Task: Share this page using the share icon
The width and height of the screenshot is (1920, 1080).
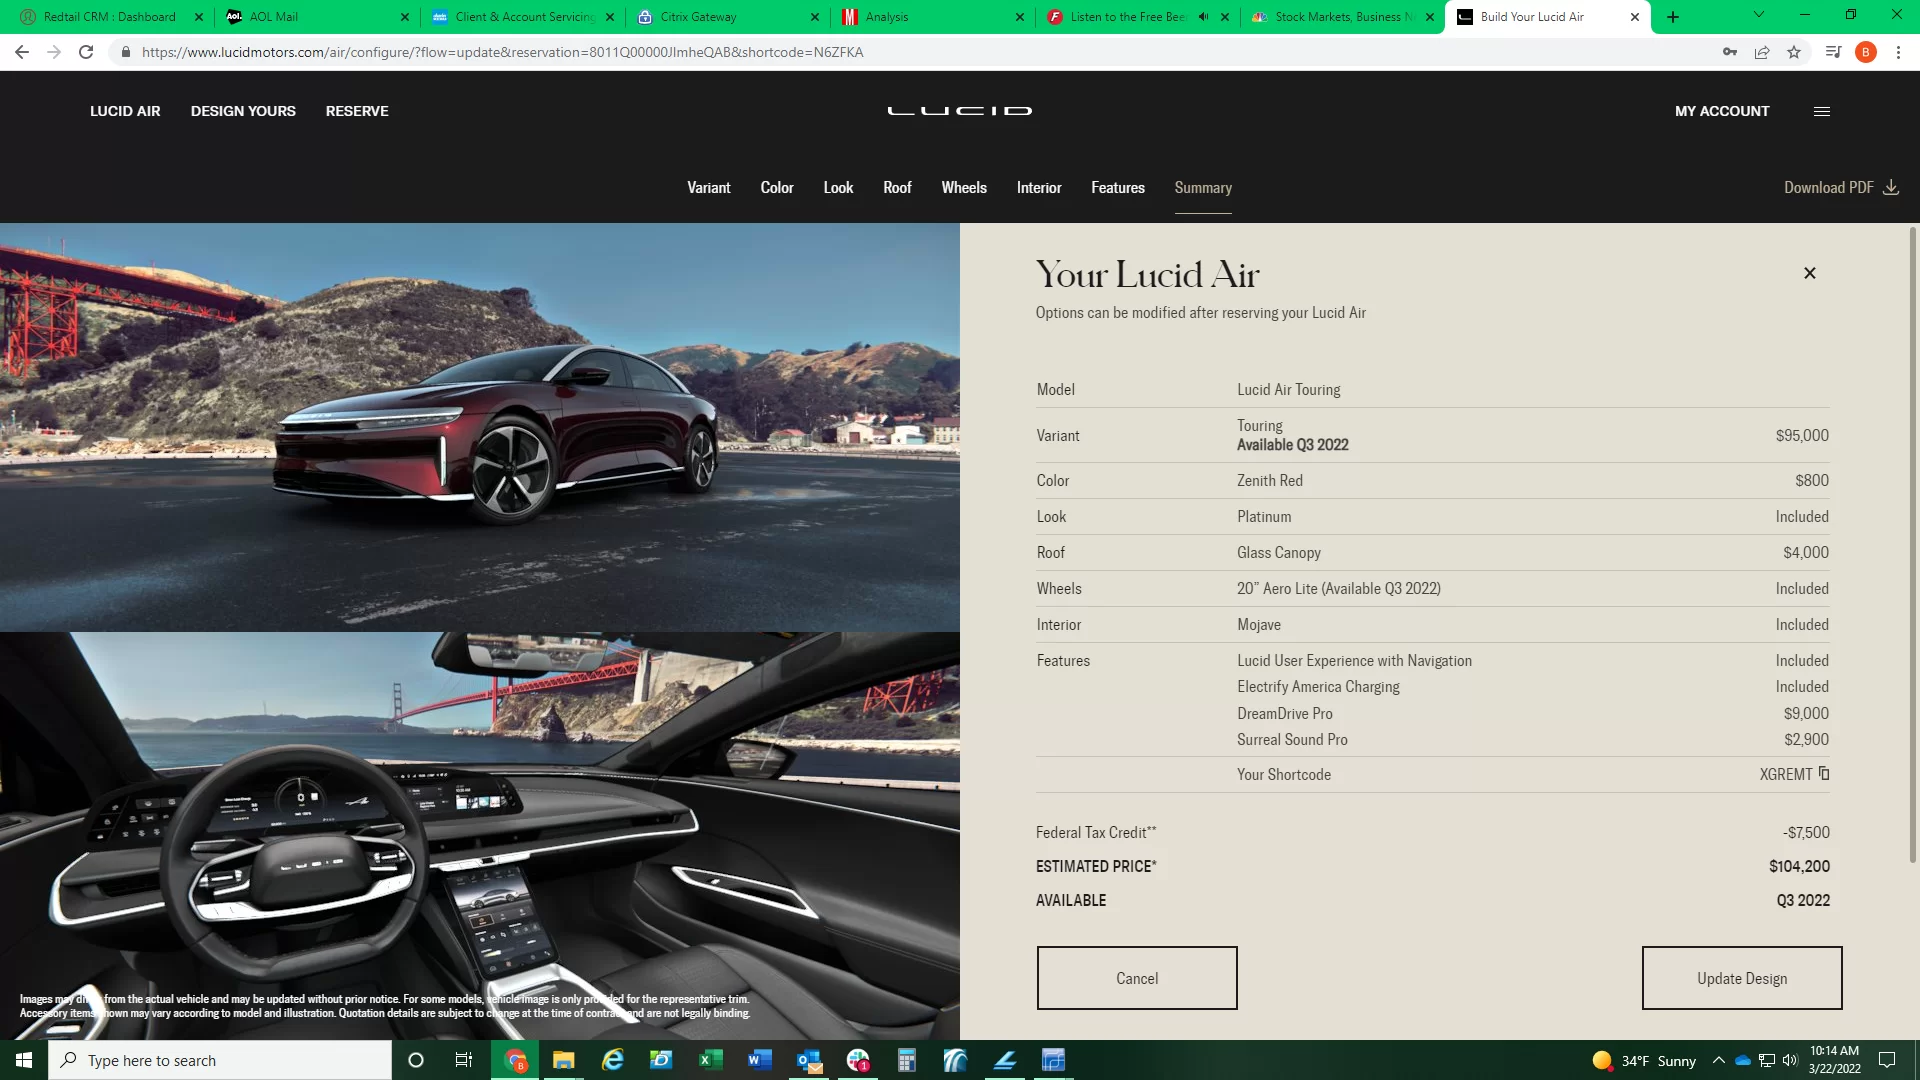Action: pos(1762,52)
